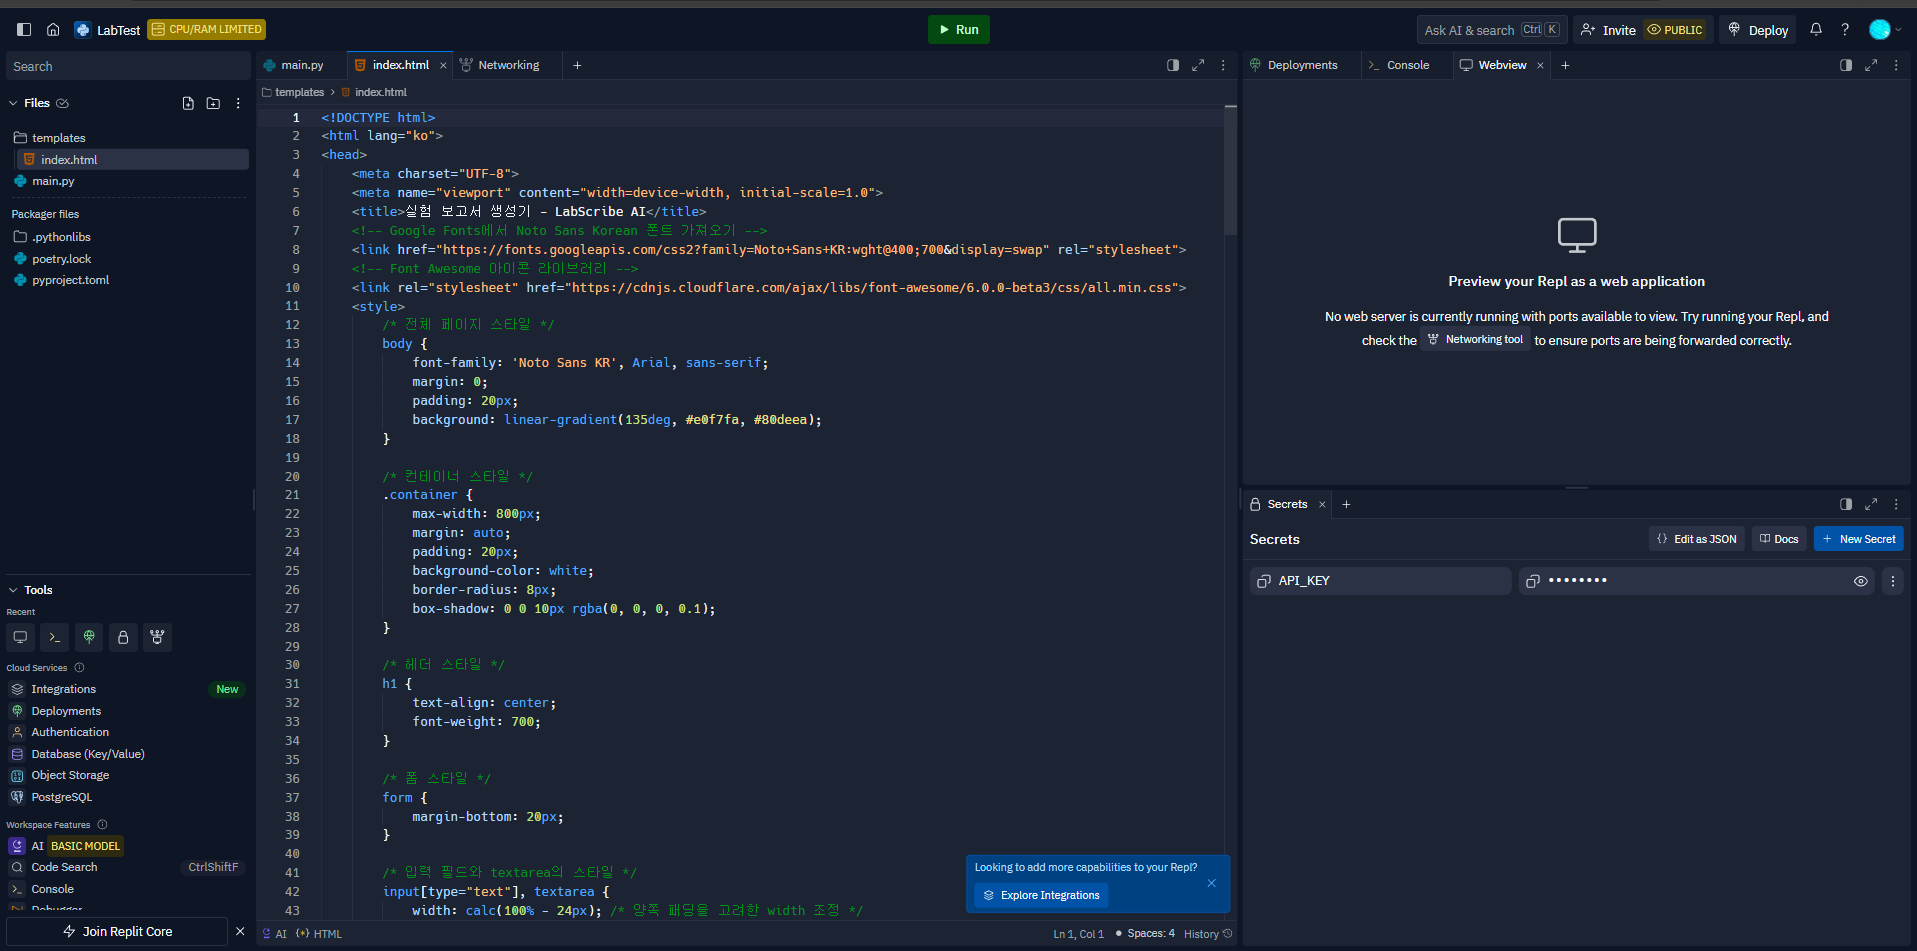Toggle split view in editor pane

pos(1173,65)
